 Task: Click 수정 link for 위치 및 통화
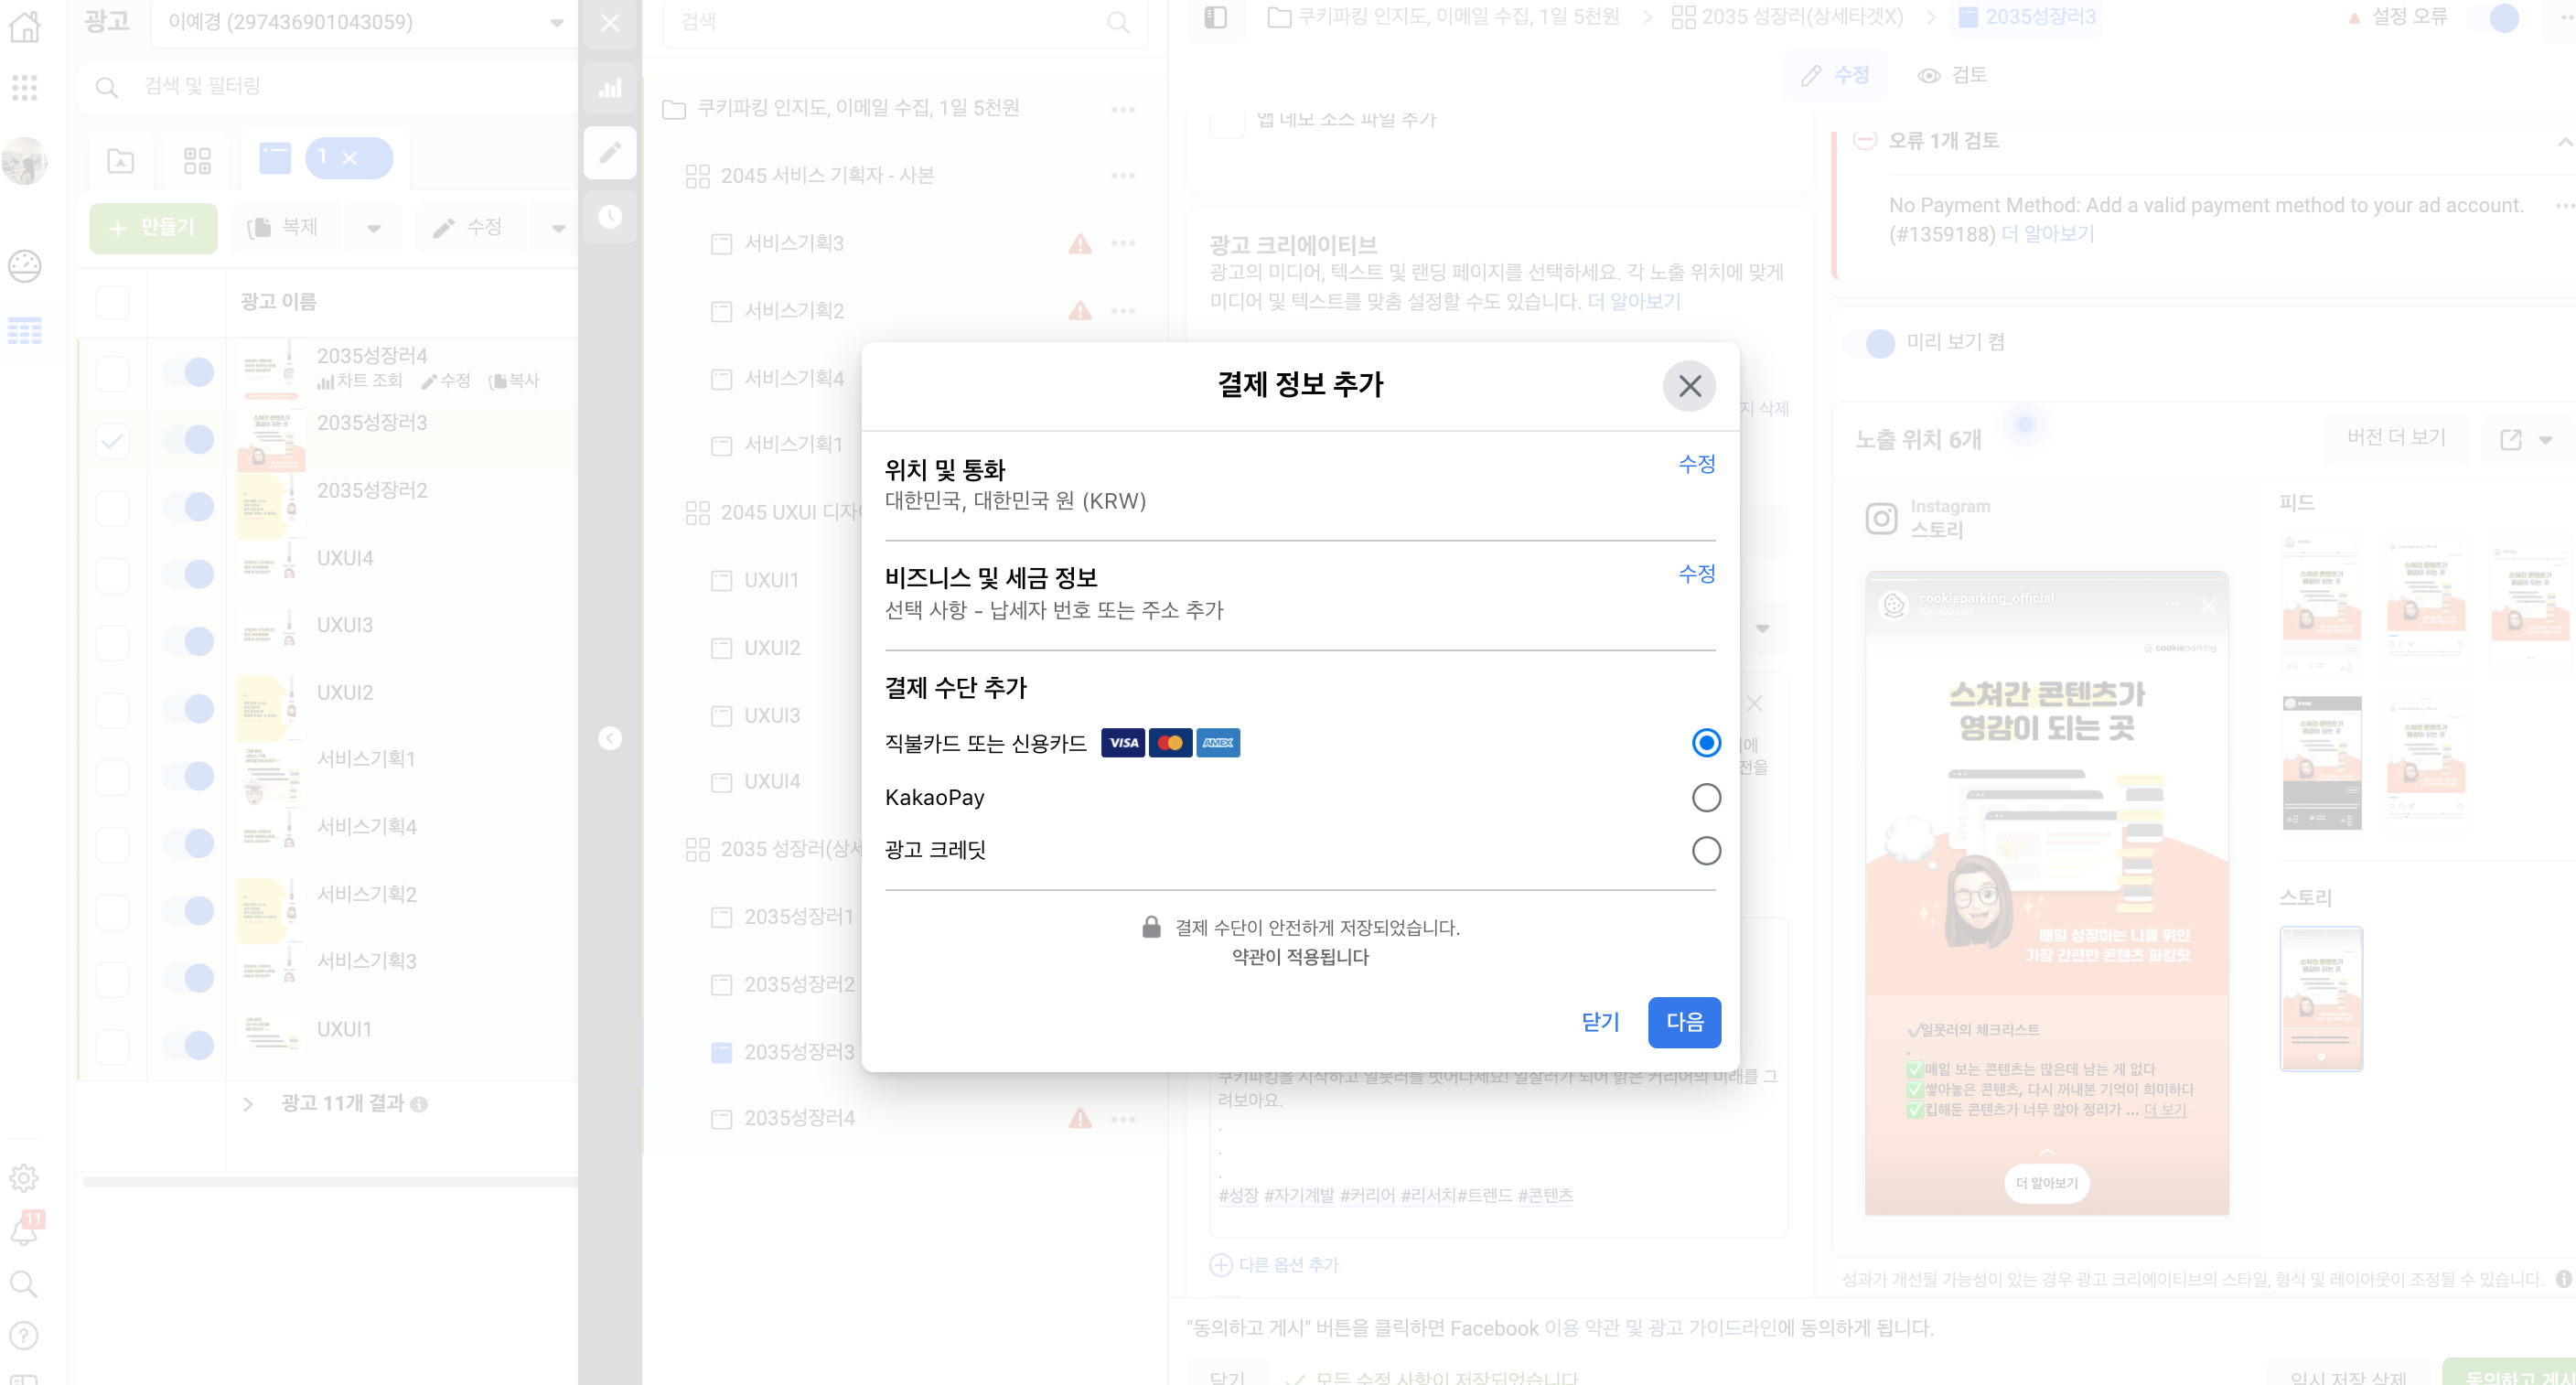(x=1696, y=464)
